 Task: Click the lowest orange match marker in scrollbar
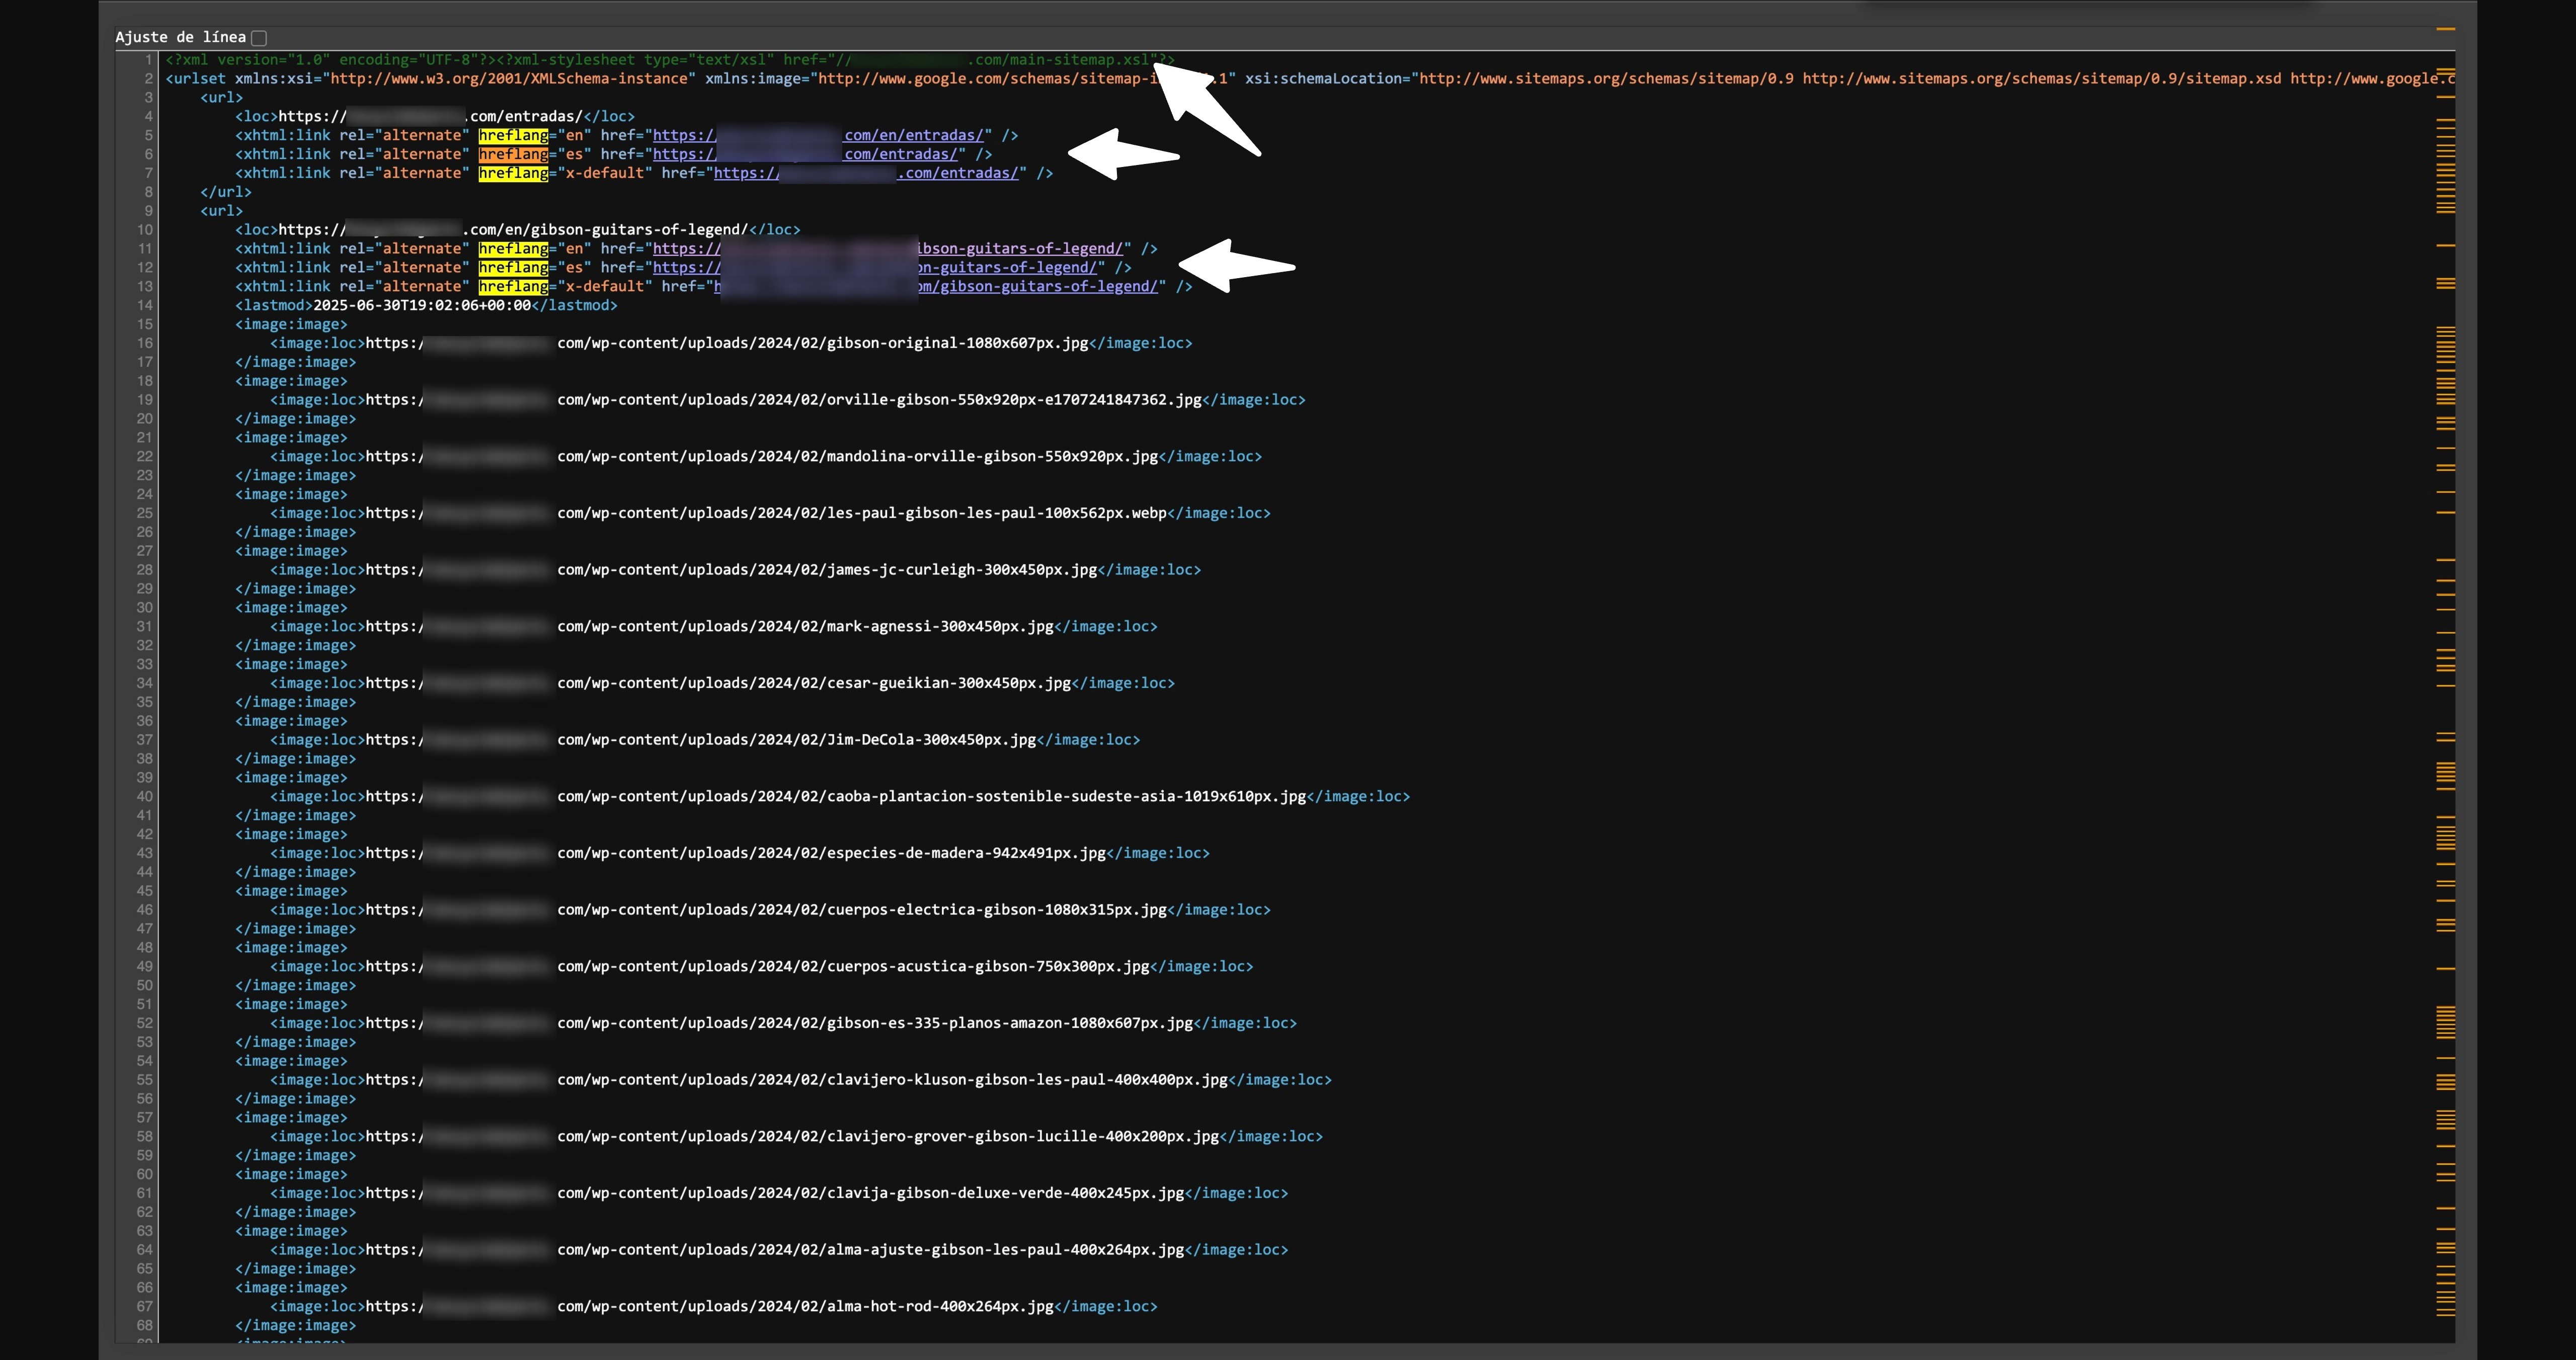(x=2445, y=1315)
